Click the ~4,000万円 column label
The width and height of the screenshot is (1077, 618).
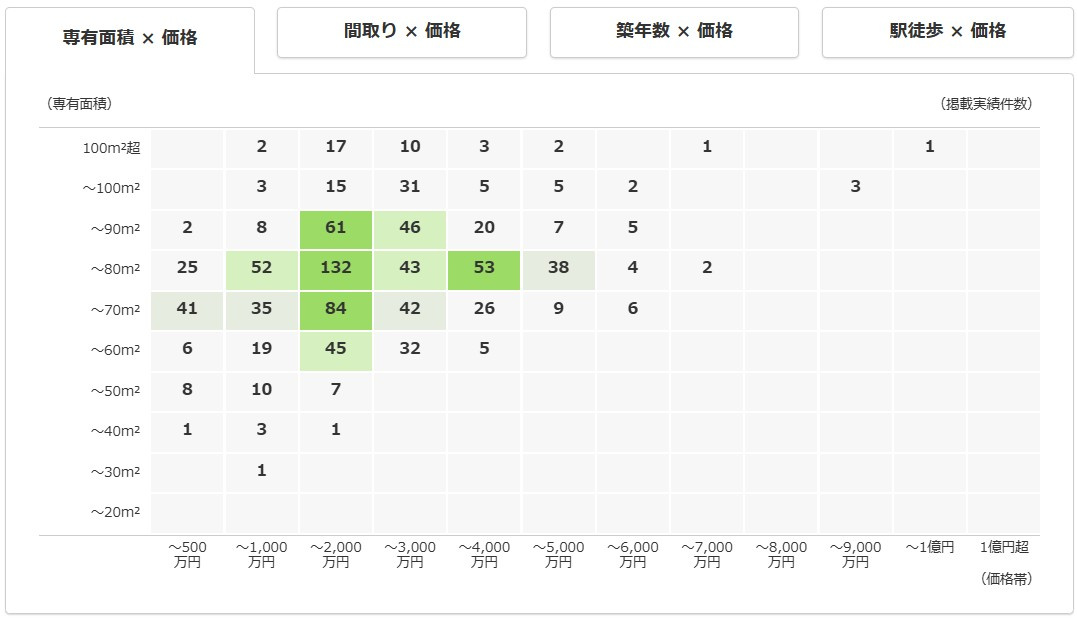coord(484,554)
